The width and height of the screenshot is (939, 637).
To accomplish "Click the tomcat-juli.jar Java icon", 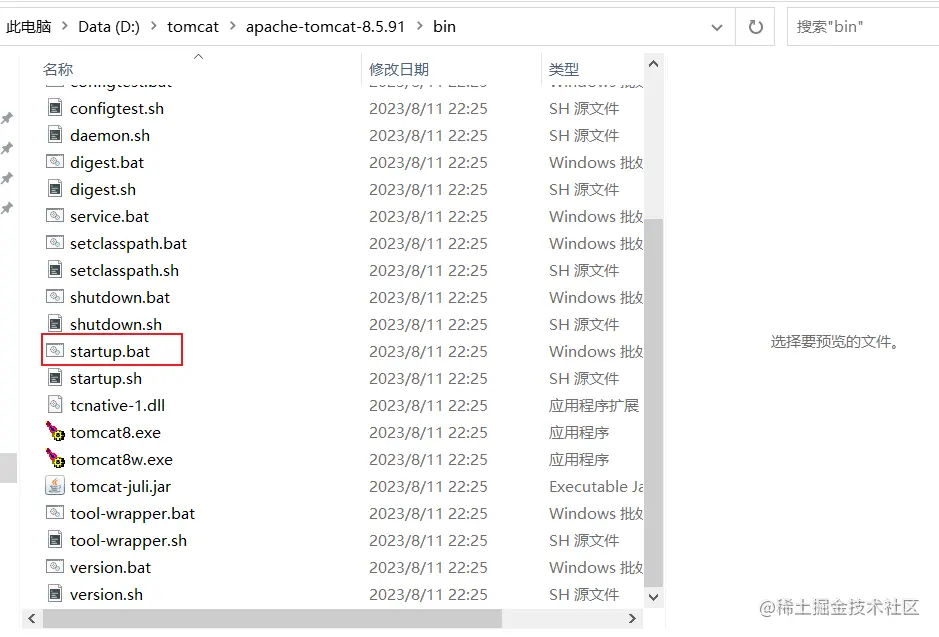I will coord(55,486).
